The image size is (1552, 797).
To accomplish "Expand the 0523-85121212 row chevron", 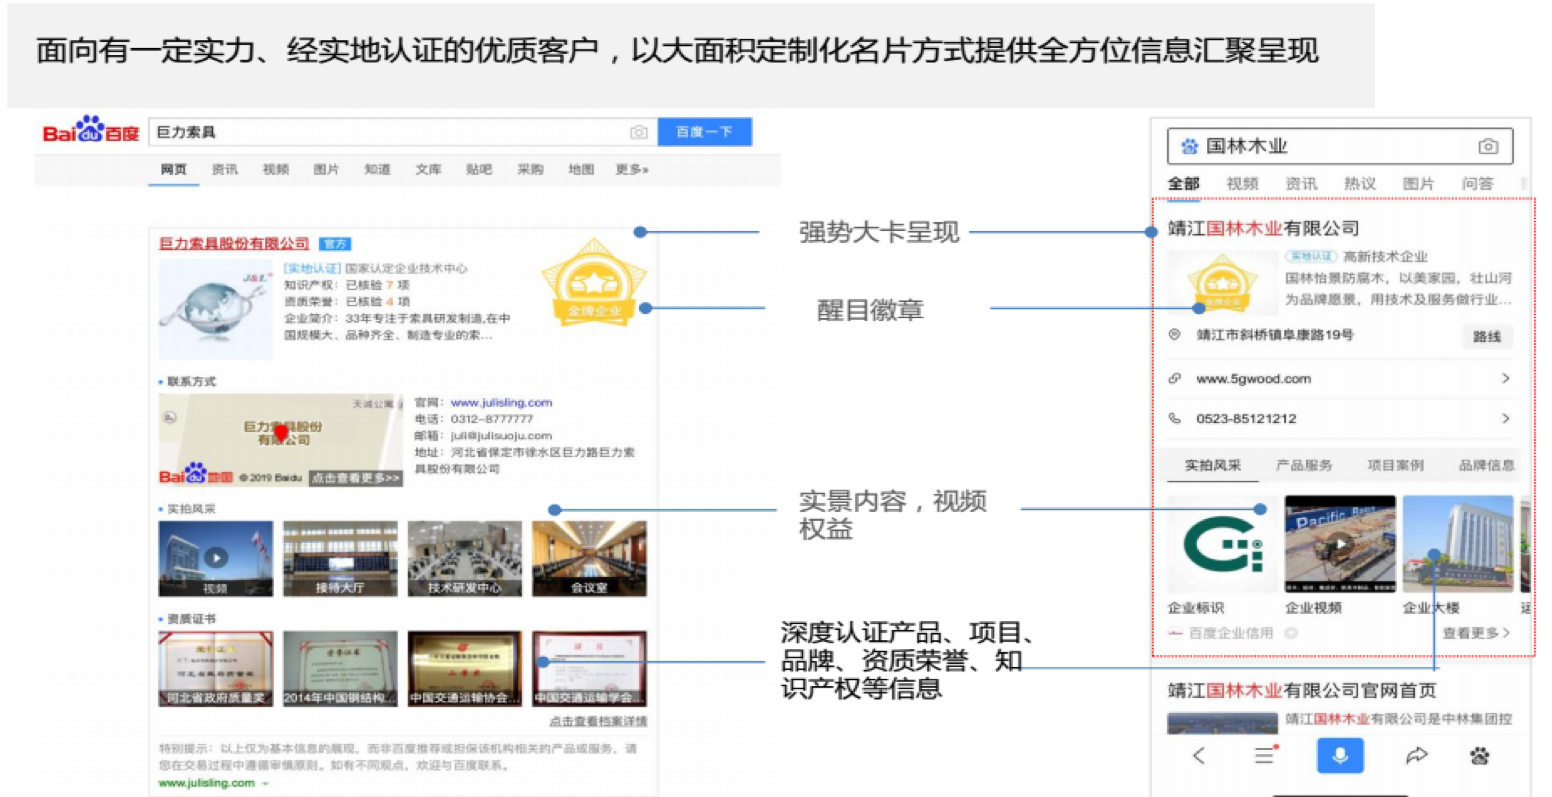I will [x=1505, y=419].
